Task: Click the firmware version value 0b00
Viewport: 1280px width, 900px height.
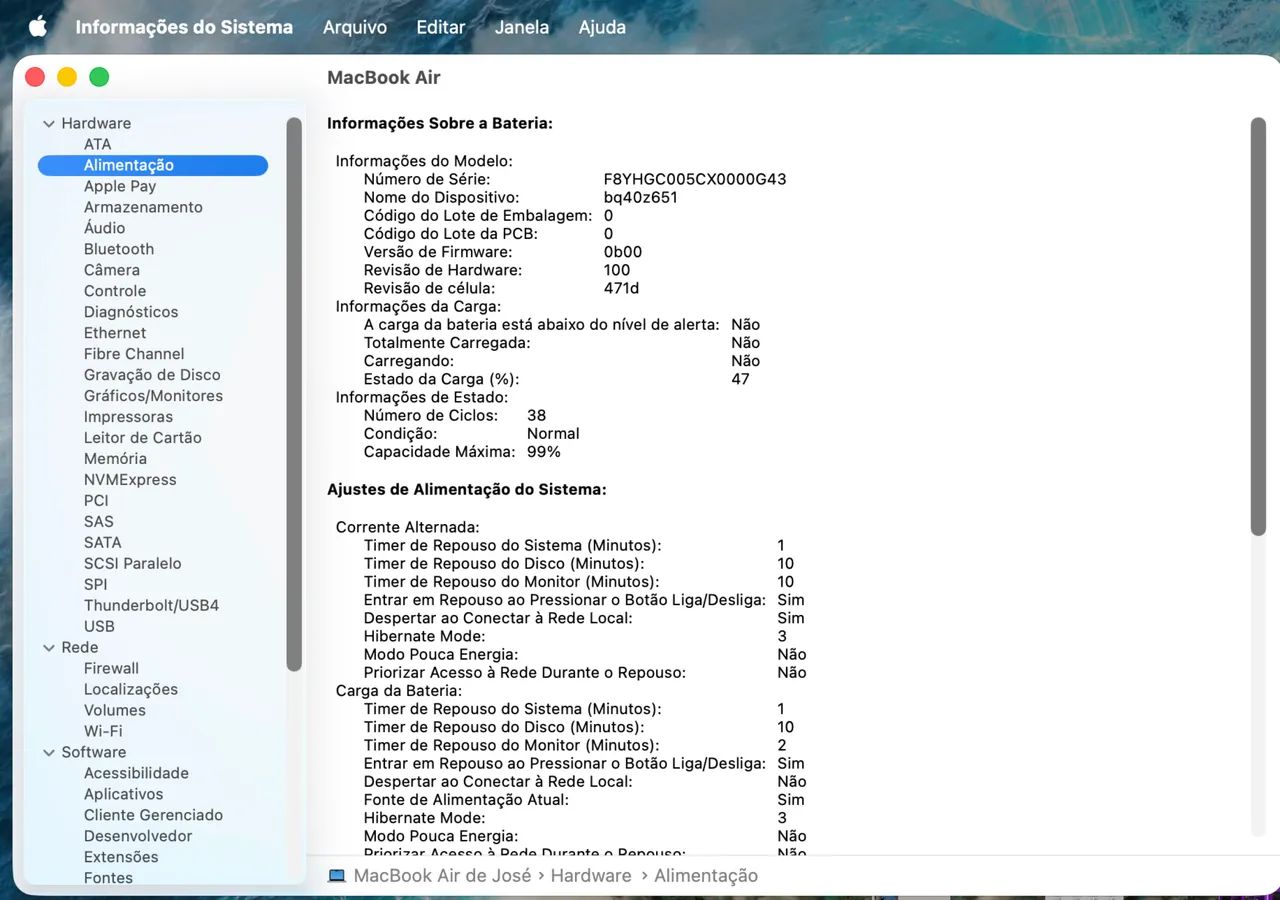Action: coord(623,252)
